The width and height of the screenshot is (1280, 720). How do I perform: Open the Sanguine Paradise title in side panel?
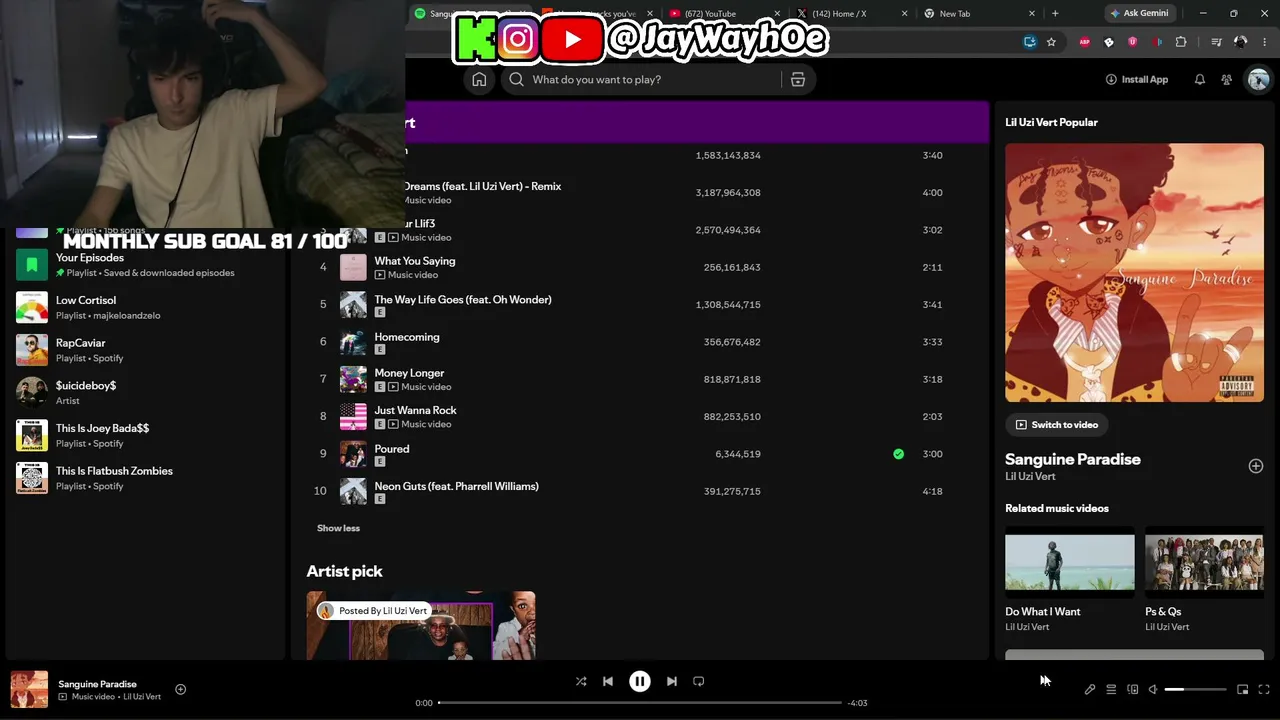point(1073,460)
